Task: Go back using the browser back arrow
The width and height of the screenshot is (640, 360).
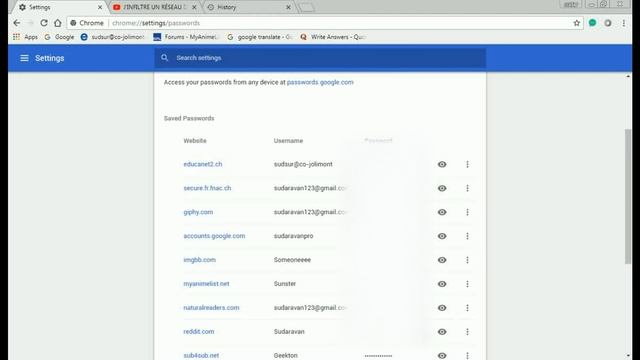Action: [17, 23]
